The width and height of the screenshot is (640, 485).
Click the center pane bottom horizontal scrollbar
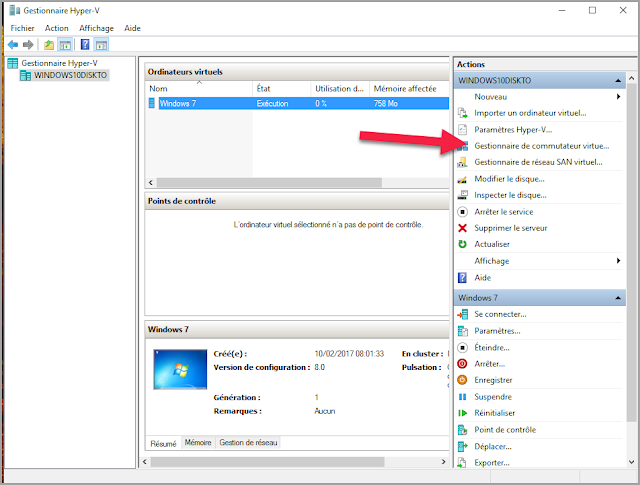(267, 462)
